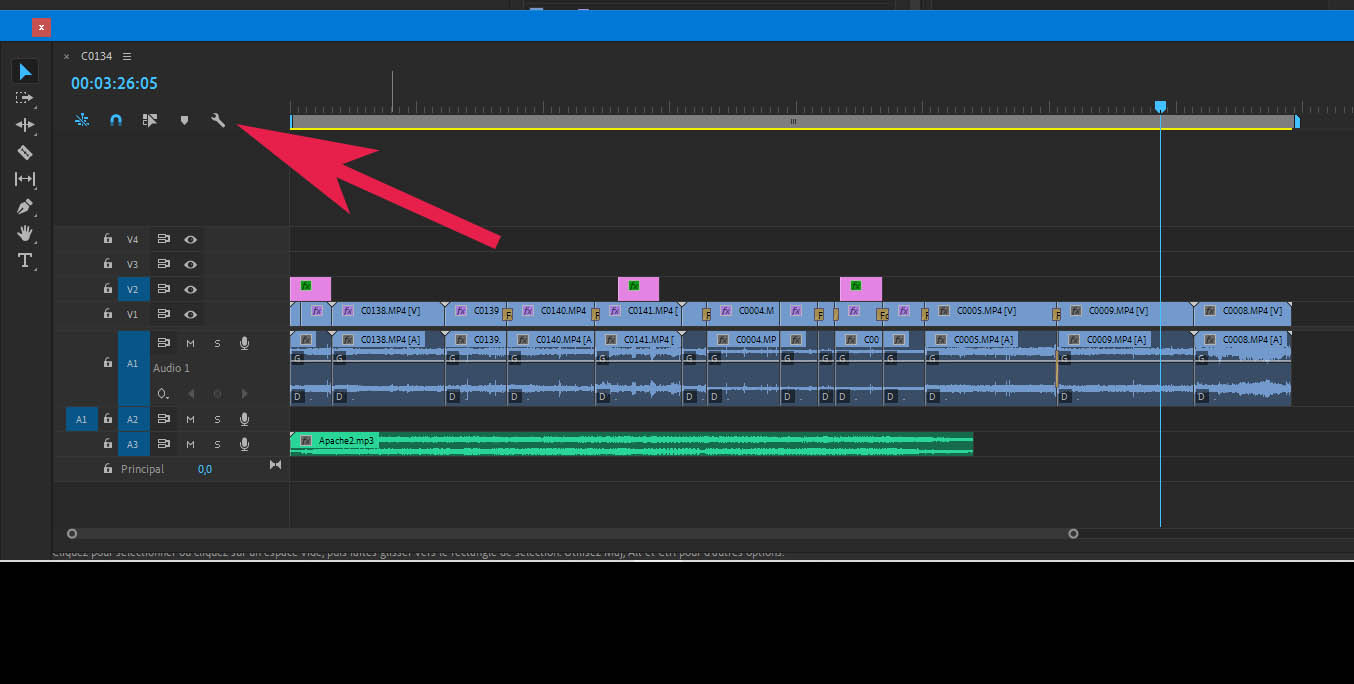The width and height of the screenshot is (1354, 684).
Task: Add-remove keyframe button on A1
Action: point(217,394)
